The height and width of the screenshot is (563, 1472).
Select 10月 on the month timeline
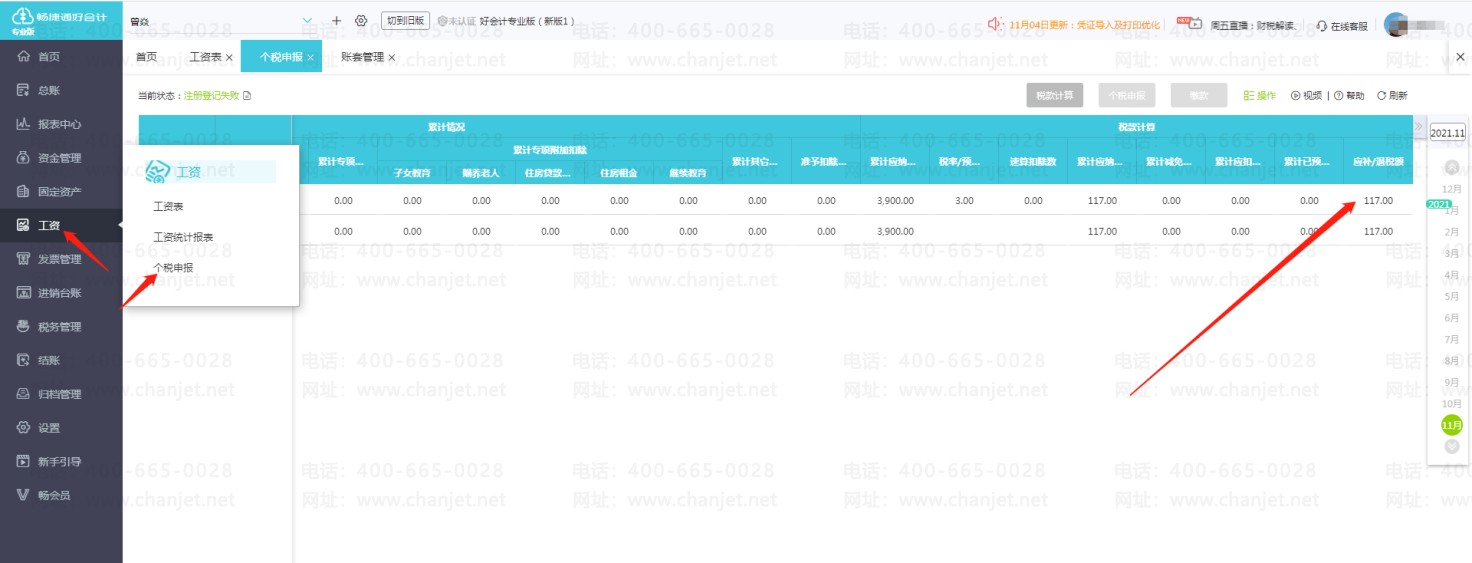pyautogui.click(x=1452, y=403)
